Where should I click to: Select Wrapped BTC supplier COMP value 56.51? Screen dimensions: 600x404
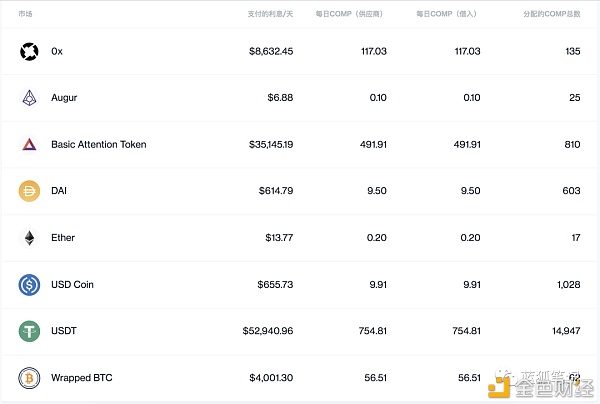click(x=376, y=378)
